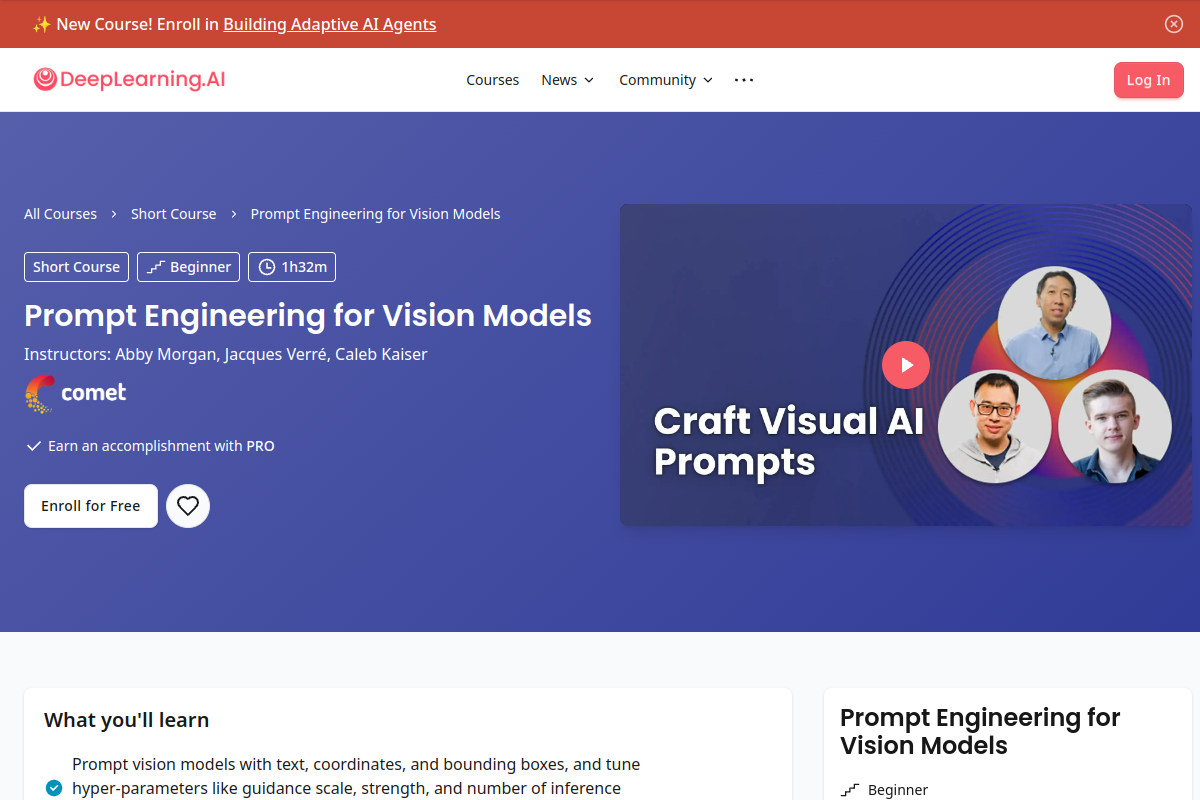Viewport: 1200px width, 800px height.
Task: Click the Craft Visual AI Prompts thumbnail text
Action: coord(789,441)
